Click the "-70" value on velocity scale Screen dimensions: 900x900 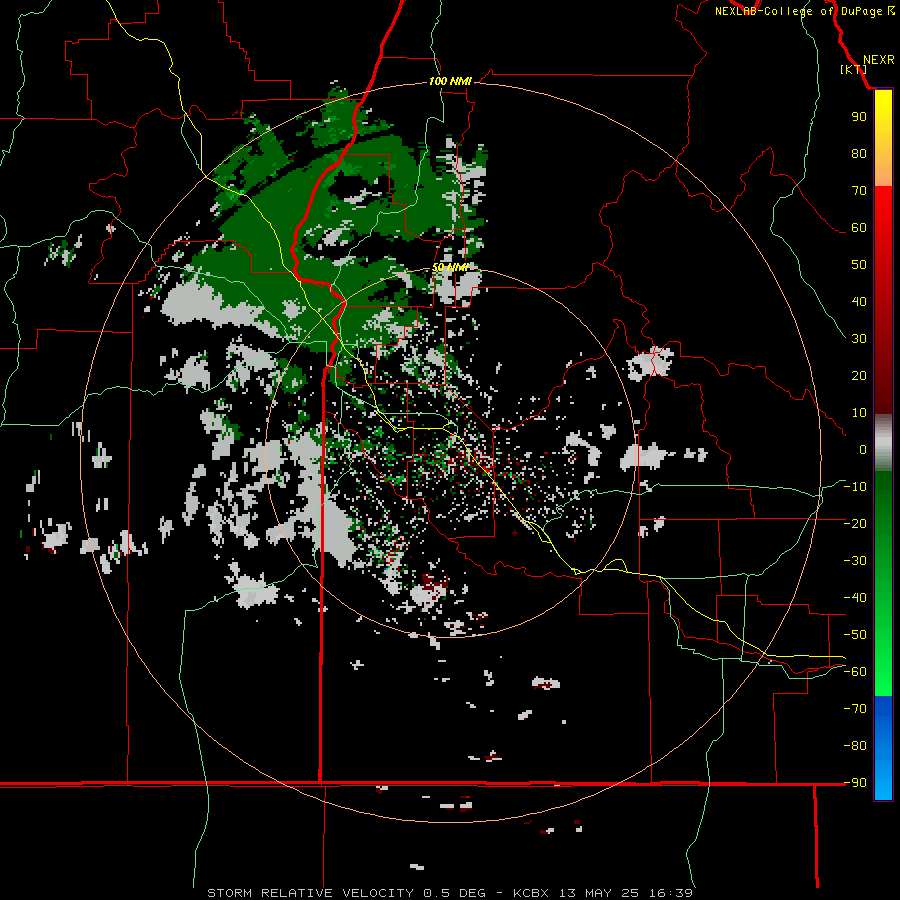tap(855, 709)
